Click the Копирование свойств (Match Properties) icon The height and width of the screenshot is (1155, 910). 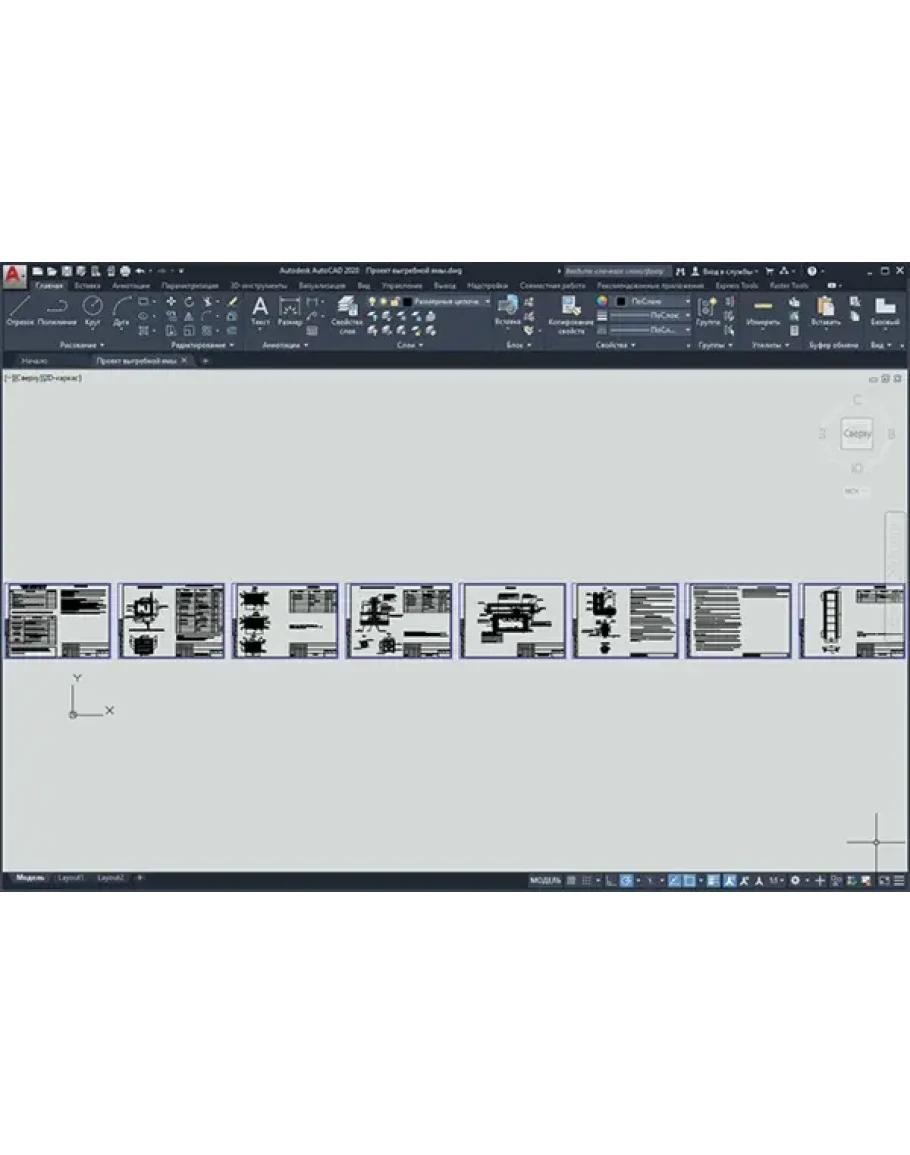point(571,308)
